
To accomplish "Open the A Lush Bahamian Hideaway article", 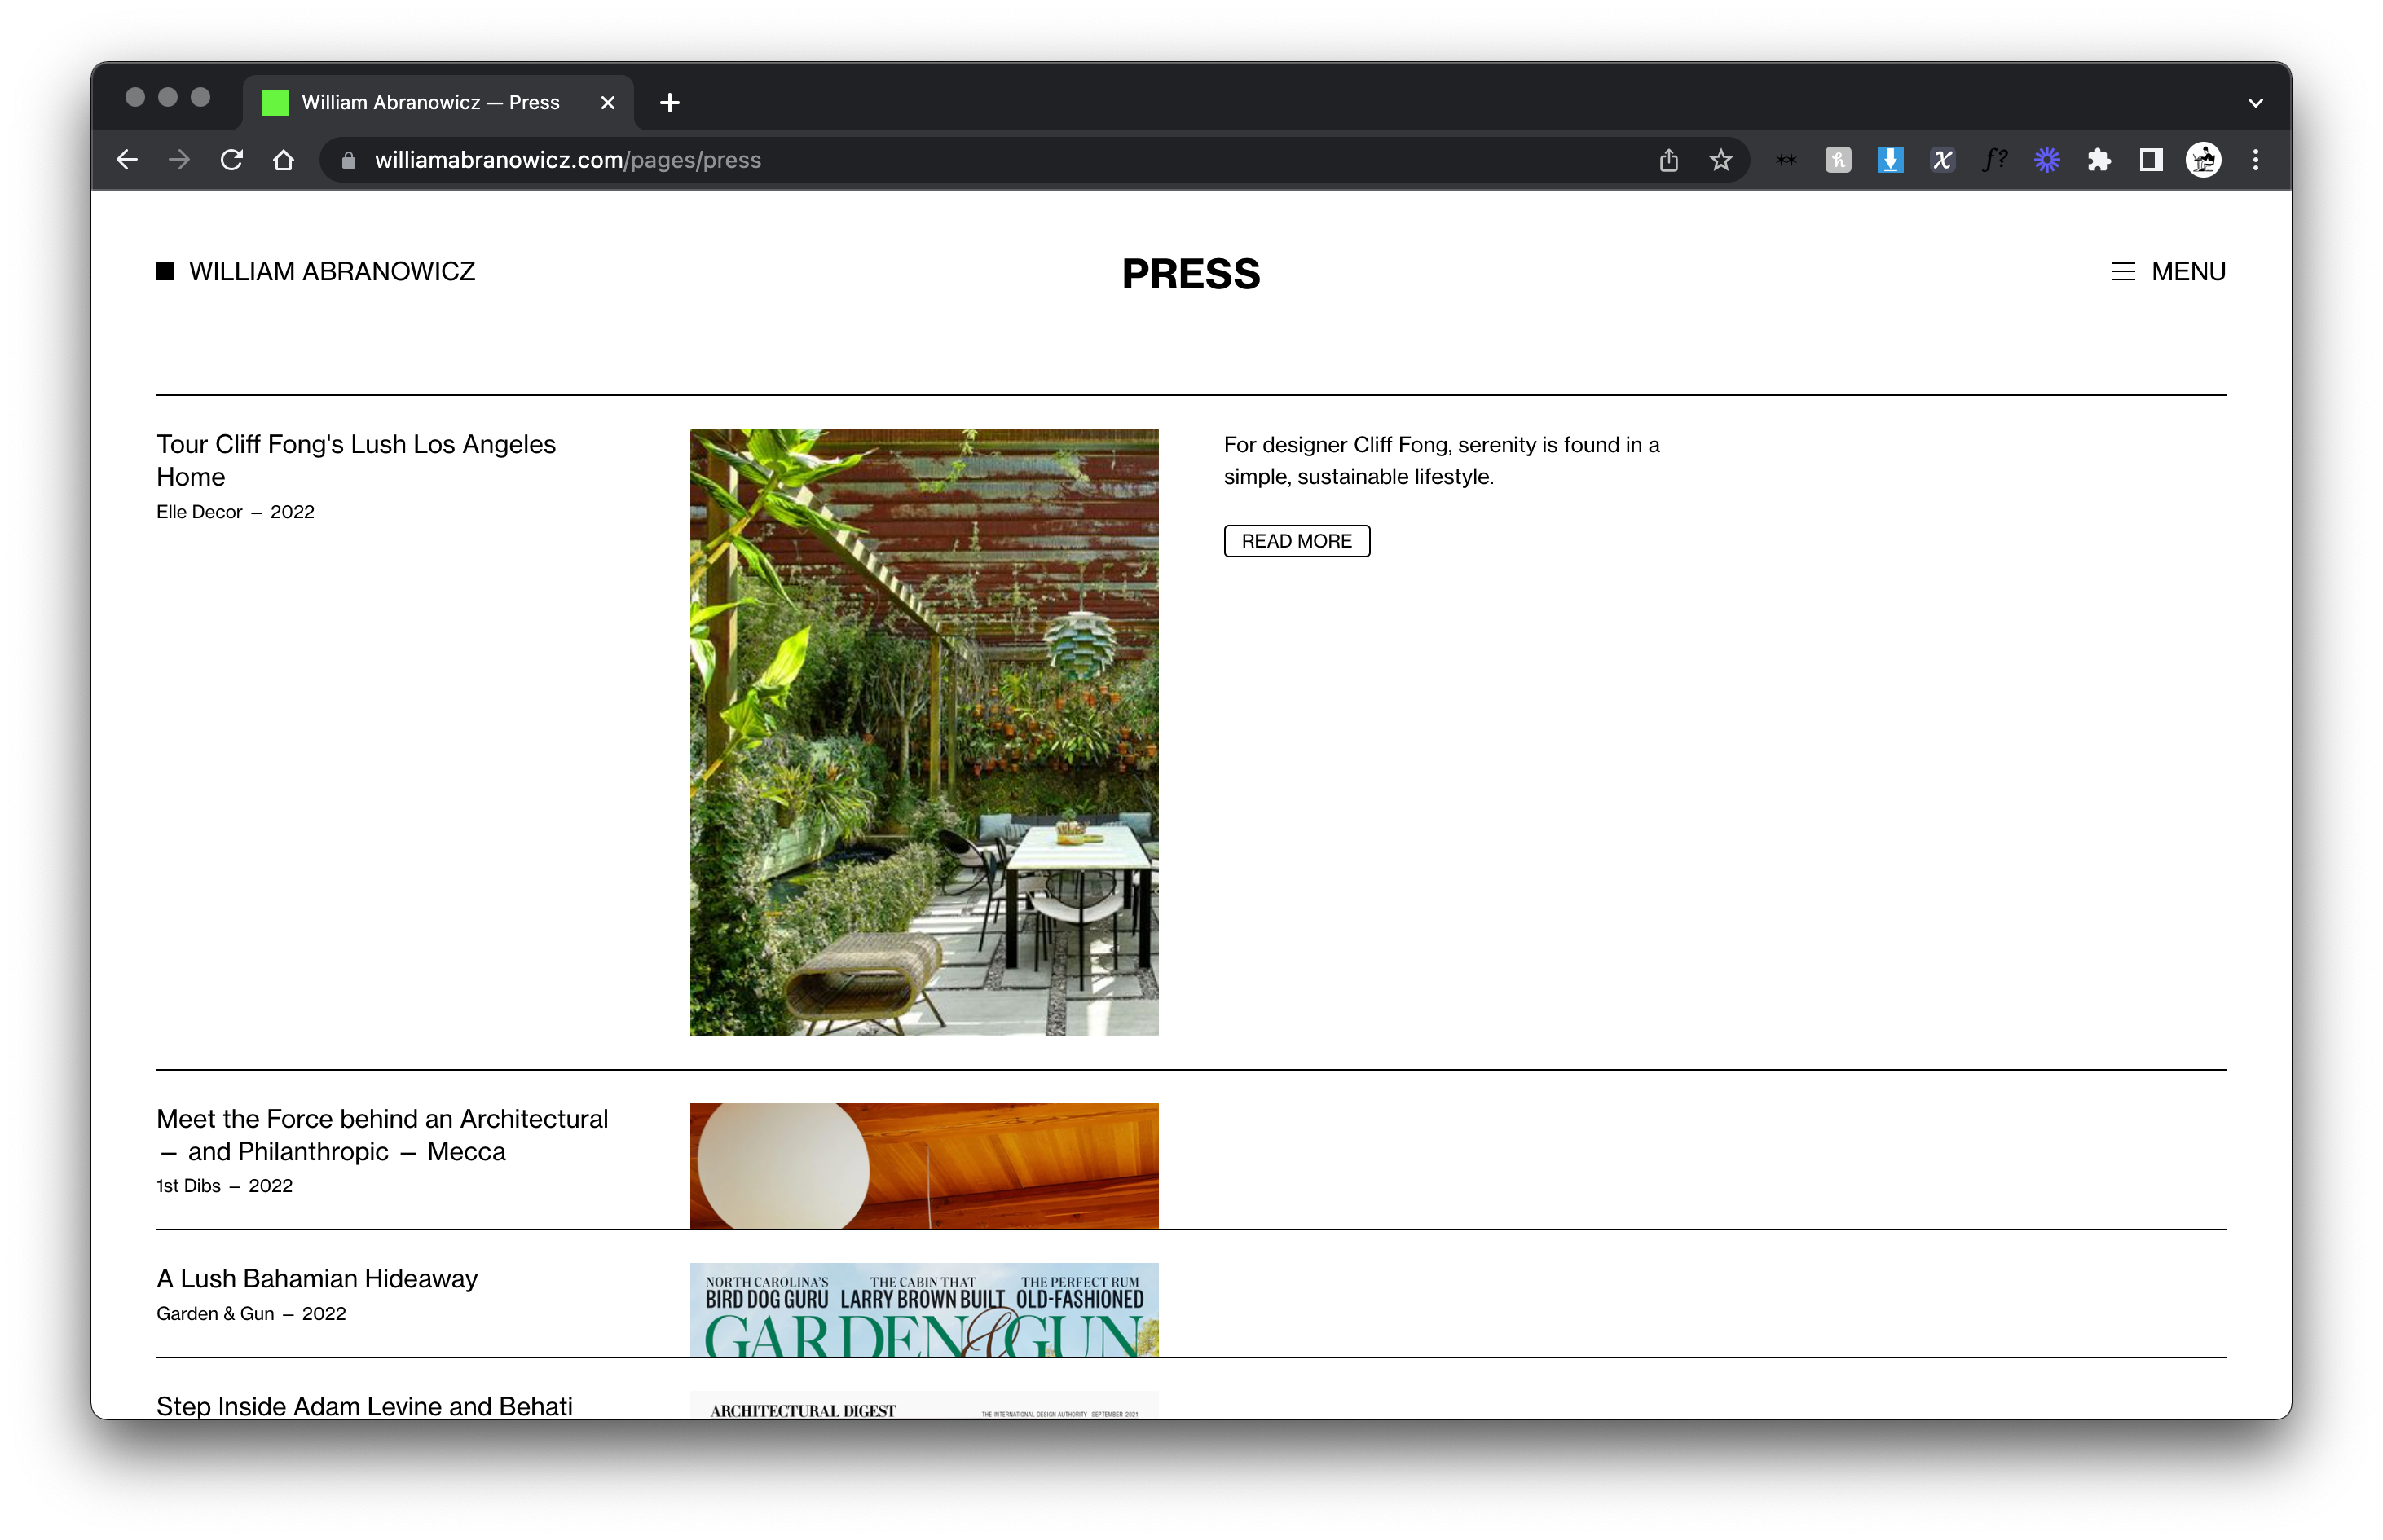I will [317, 1279].
